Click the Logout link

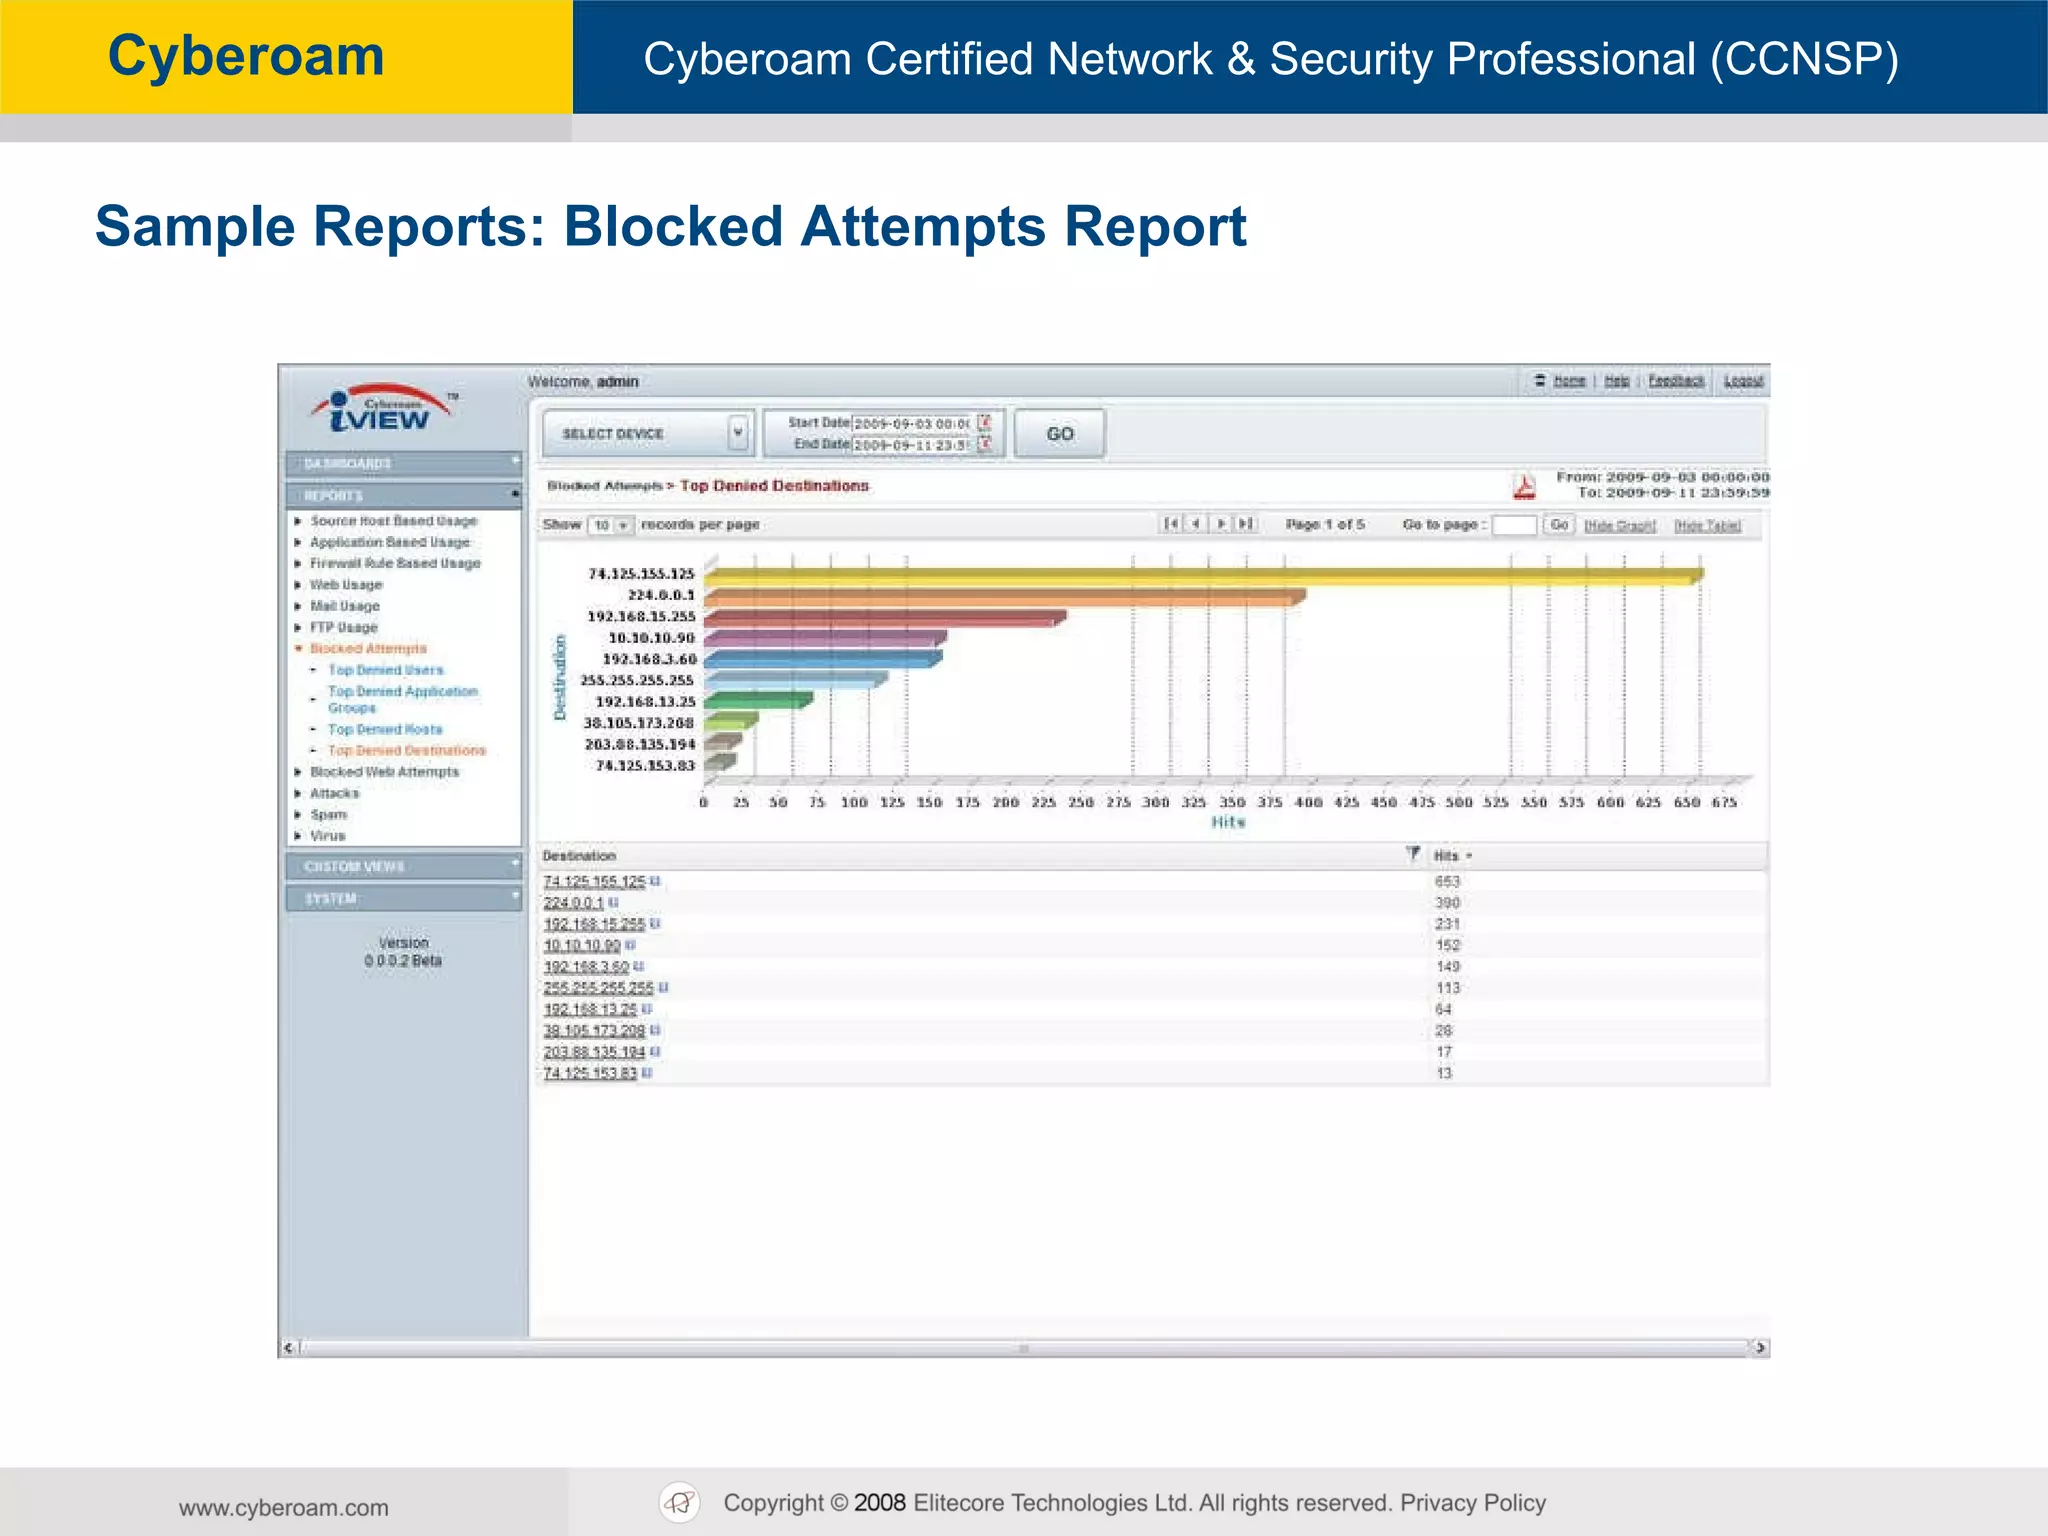1743,380
